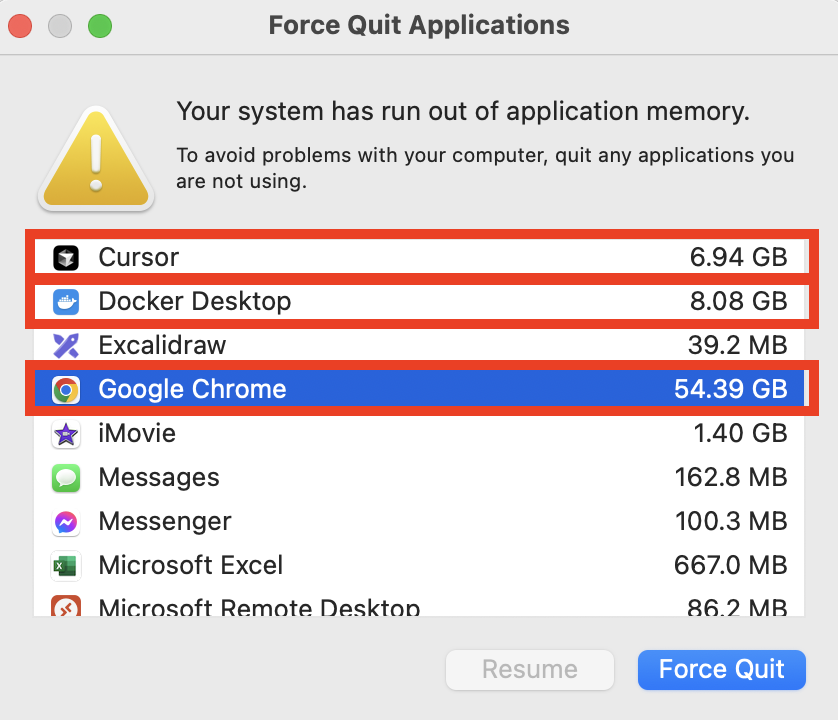Click the Force Quit button

[721, 670]
